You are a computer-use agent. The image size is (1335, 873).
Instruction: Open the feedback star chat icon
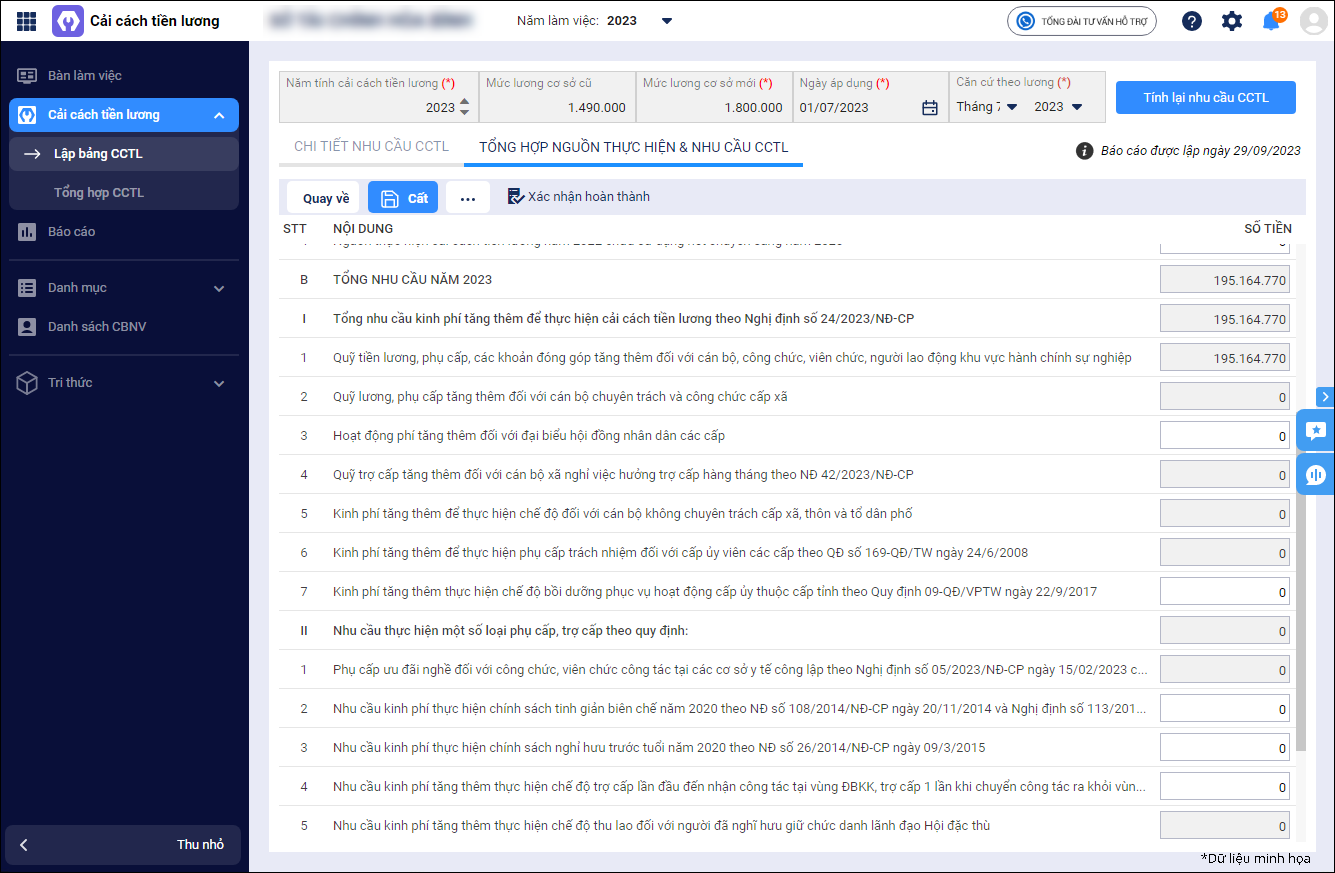coord(1316,430)
